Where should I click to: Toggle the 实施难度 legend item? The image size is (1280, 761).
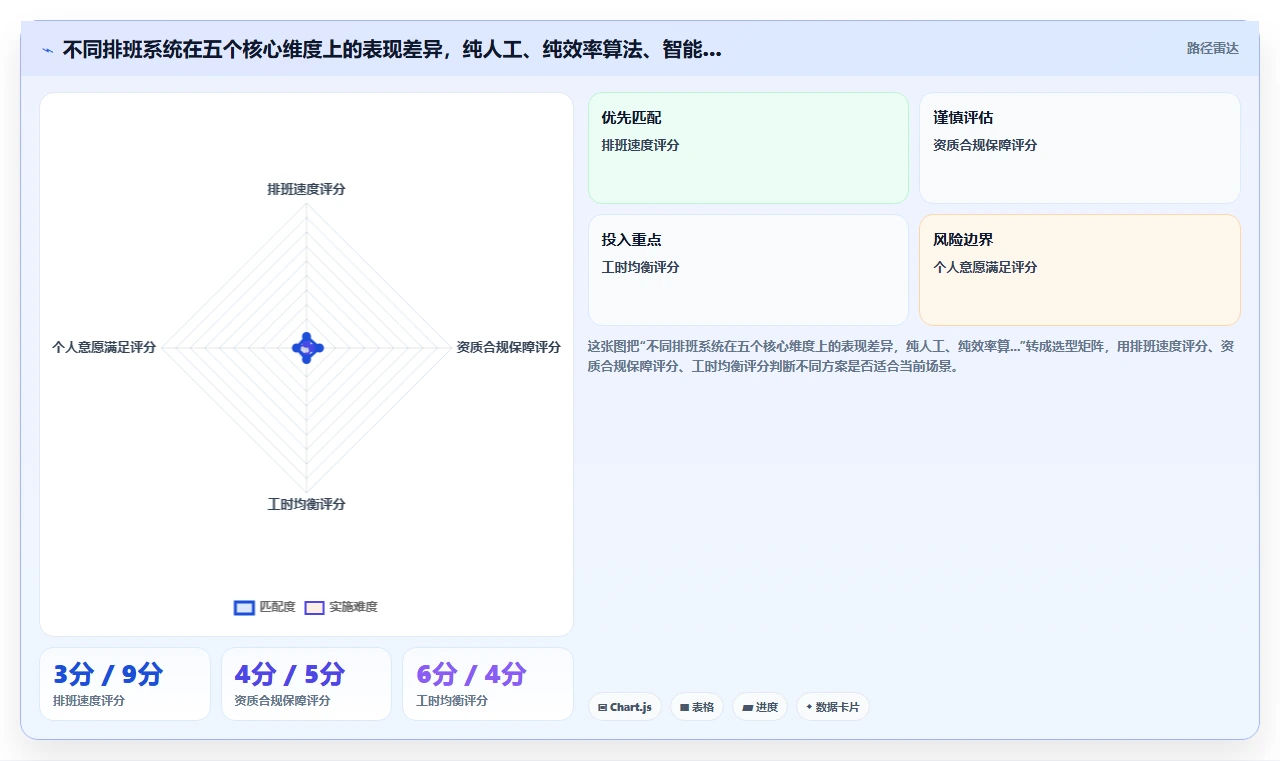(341, 607)
